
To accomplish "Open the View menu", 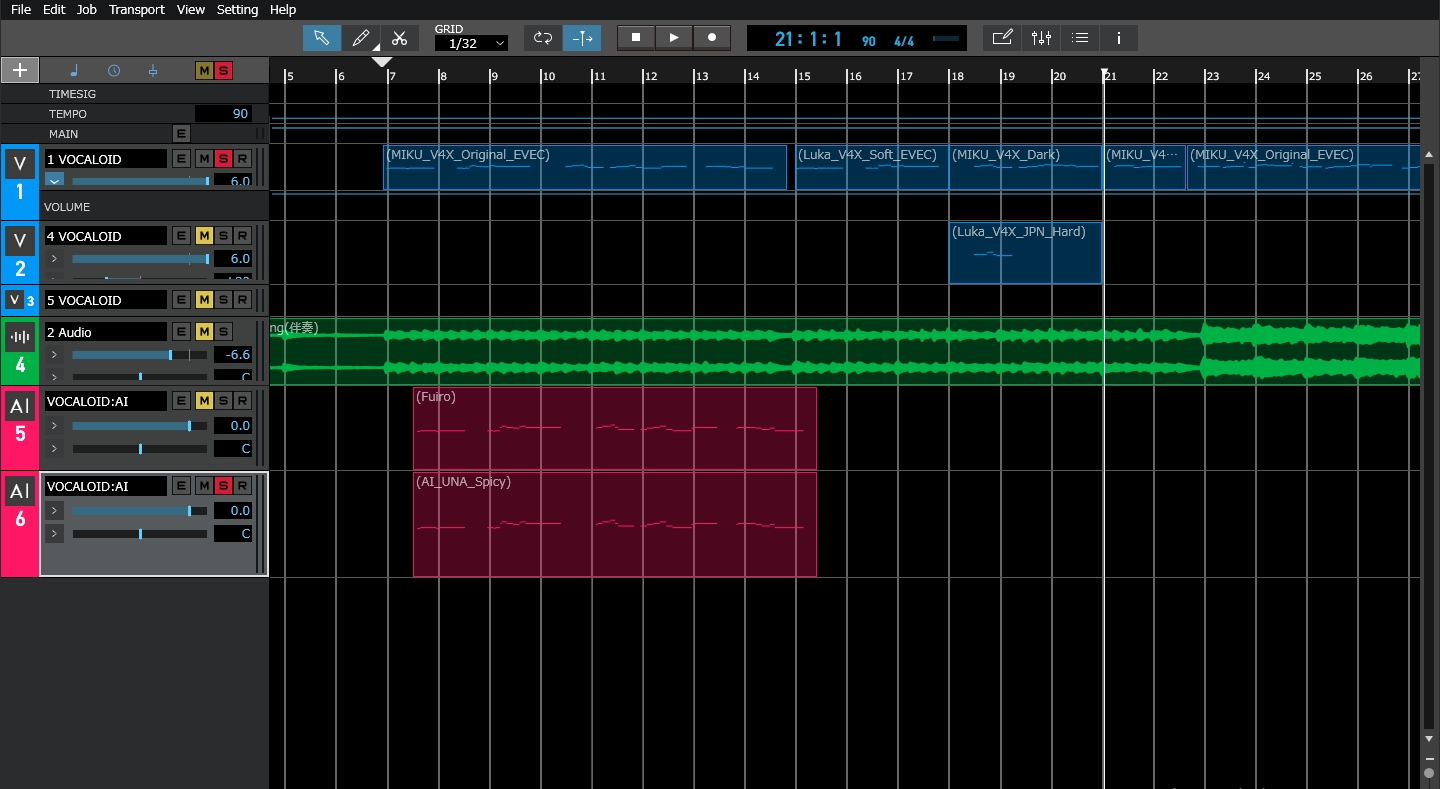I will pos(190,9).
